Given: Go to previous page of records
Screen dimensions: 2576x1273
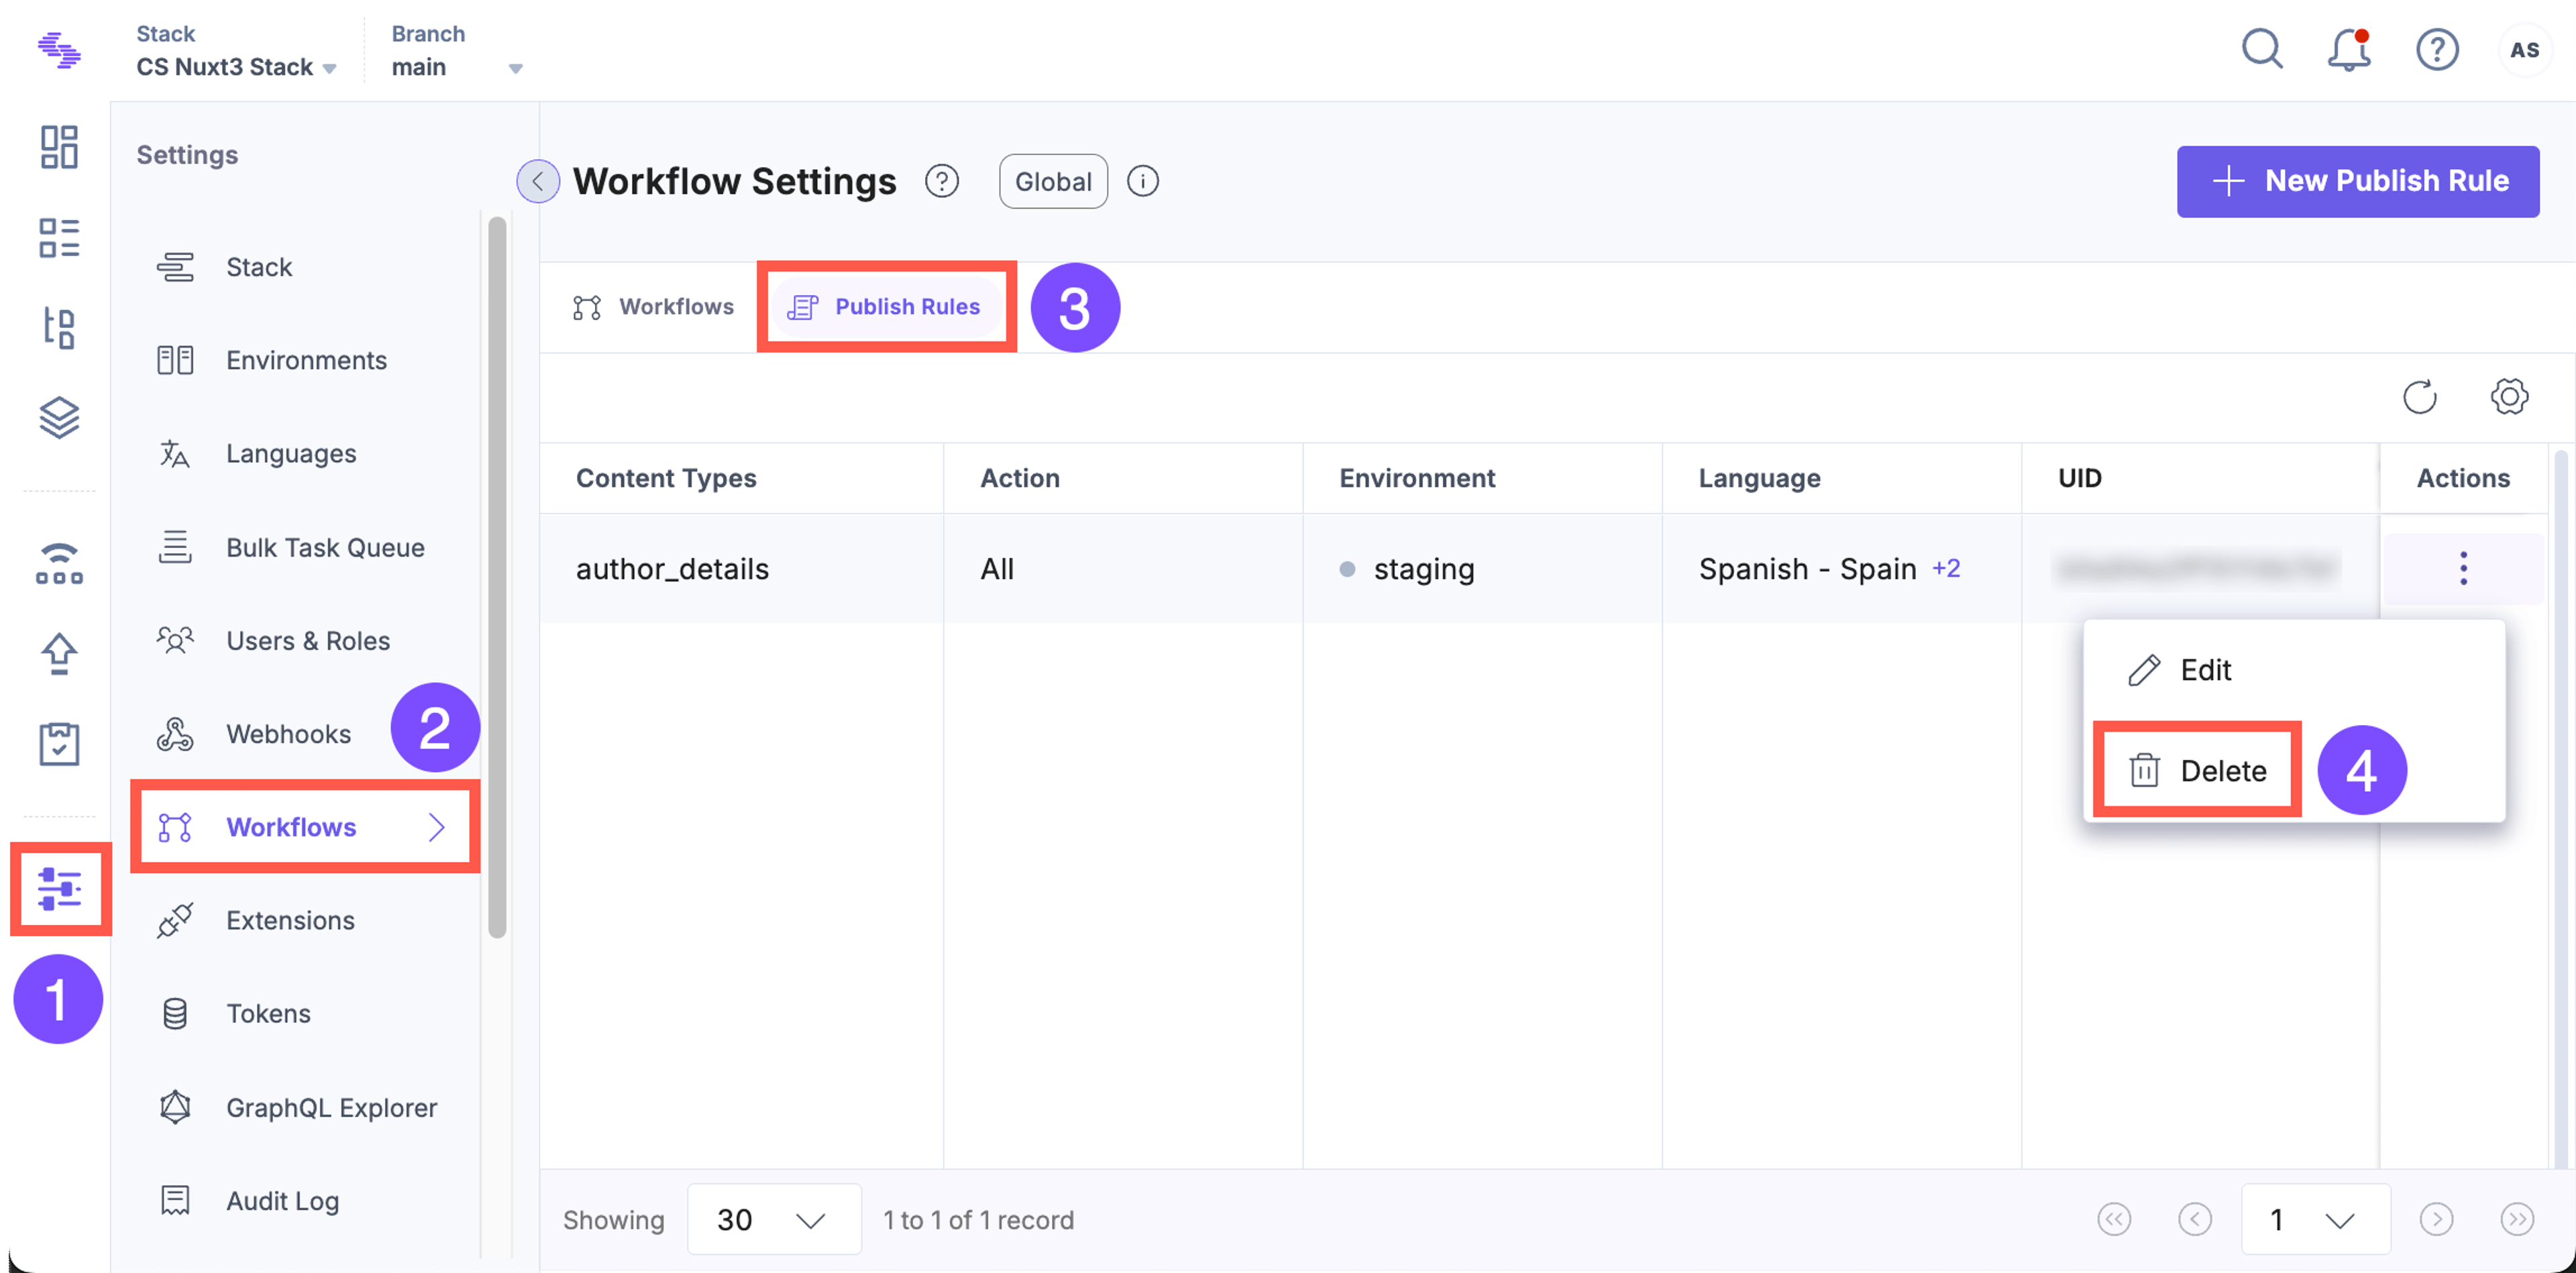Looking at the screenshot, I should click(2194, 1219).
